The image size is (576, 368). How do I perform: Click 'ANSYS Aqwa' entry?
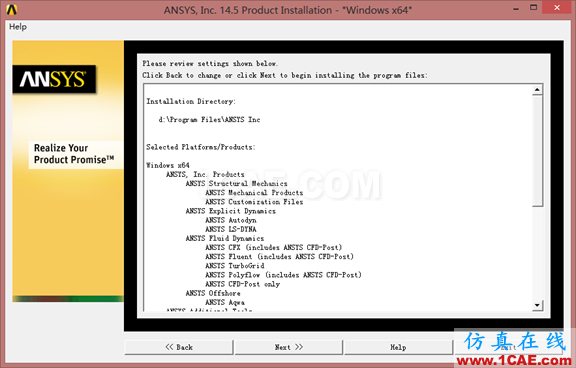(x=225, y=302)
